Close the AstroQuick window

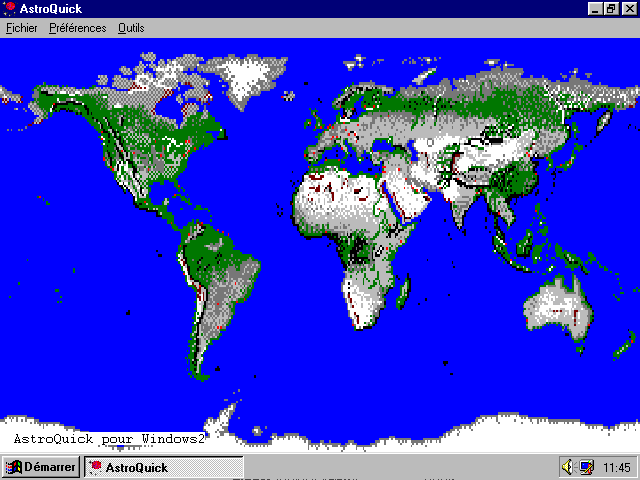pos(627,8)
